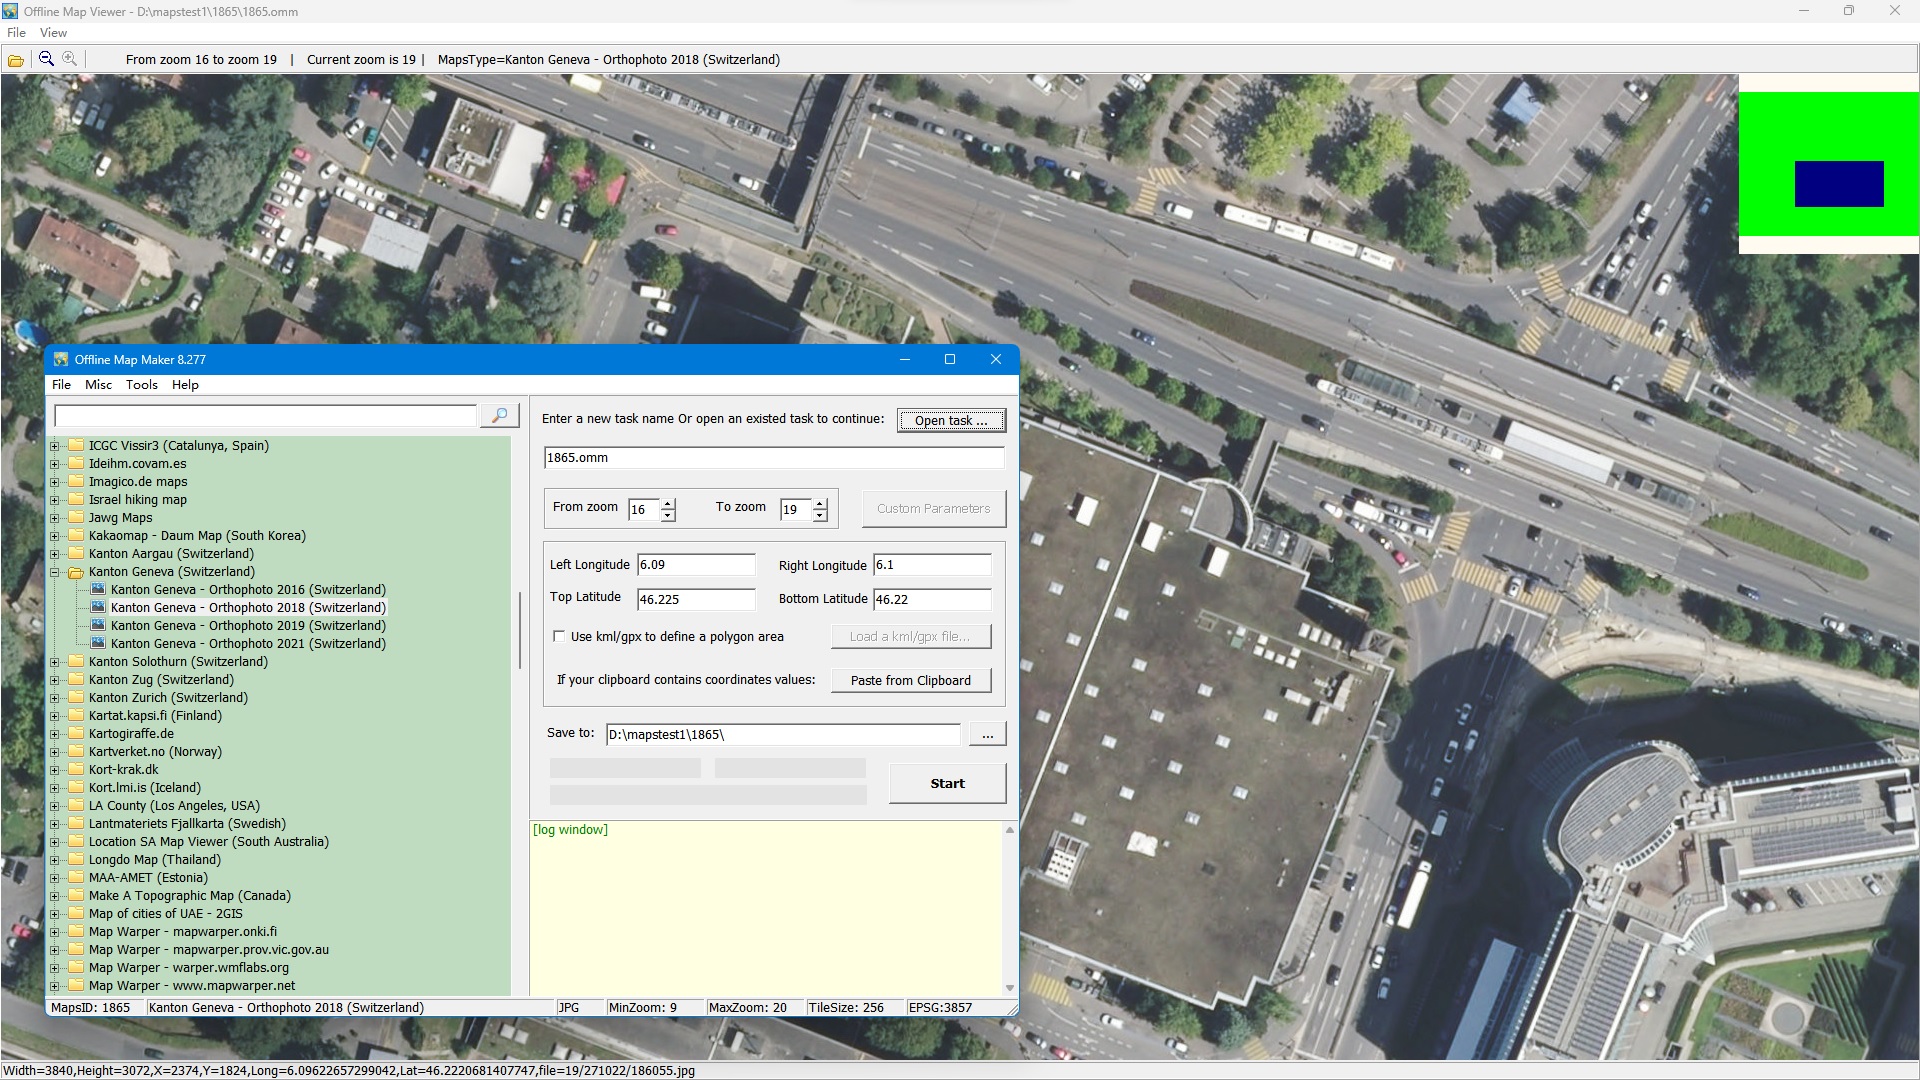Click the open folder icon of Kanton Geneva
The height and width of the screenshot is (1080, 1920).
coord(76,572)
